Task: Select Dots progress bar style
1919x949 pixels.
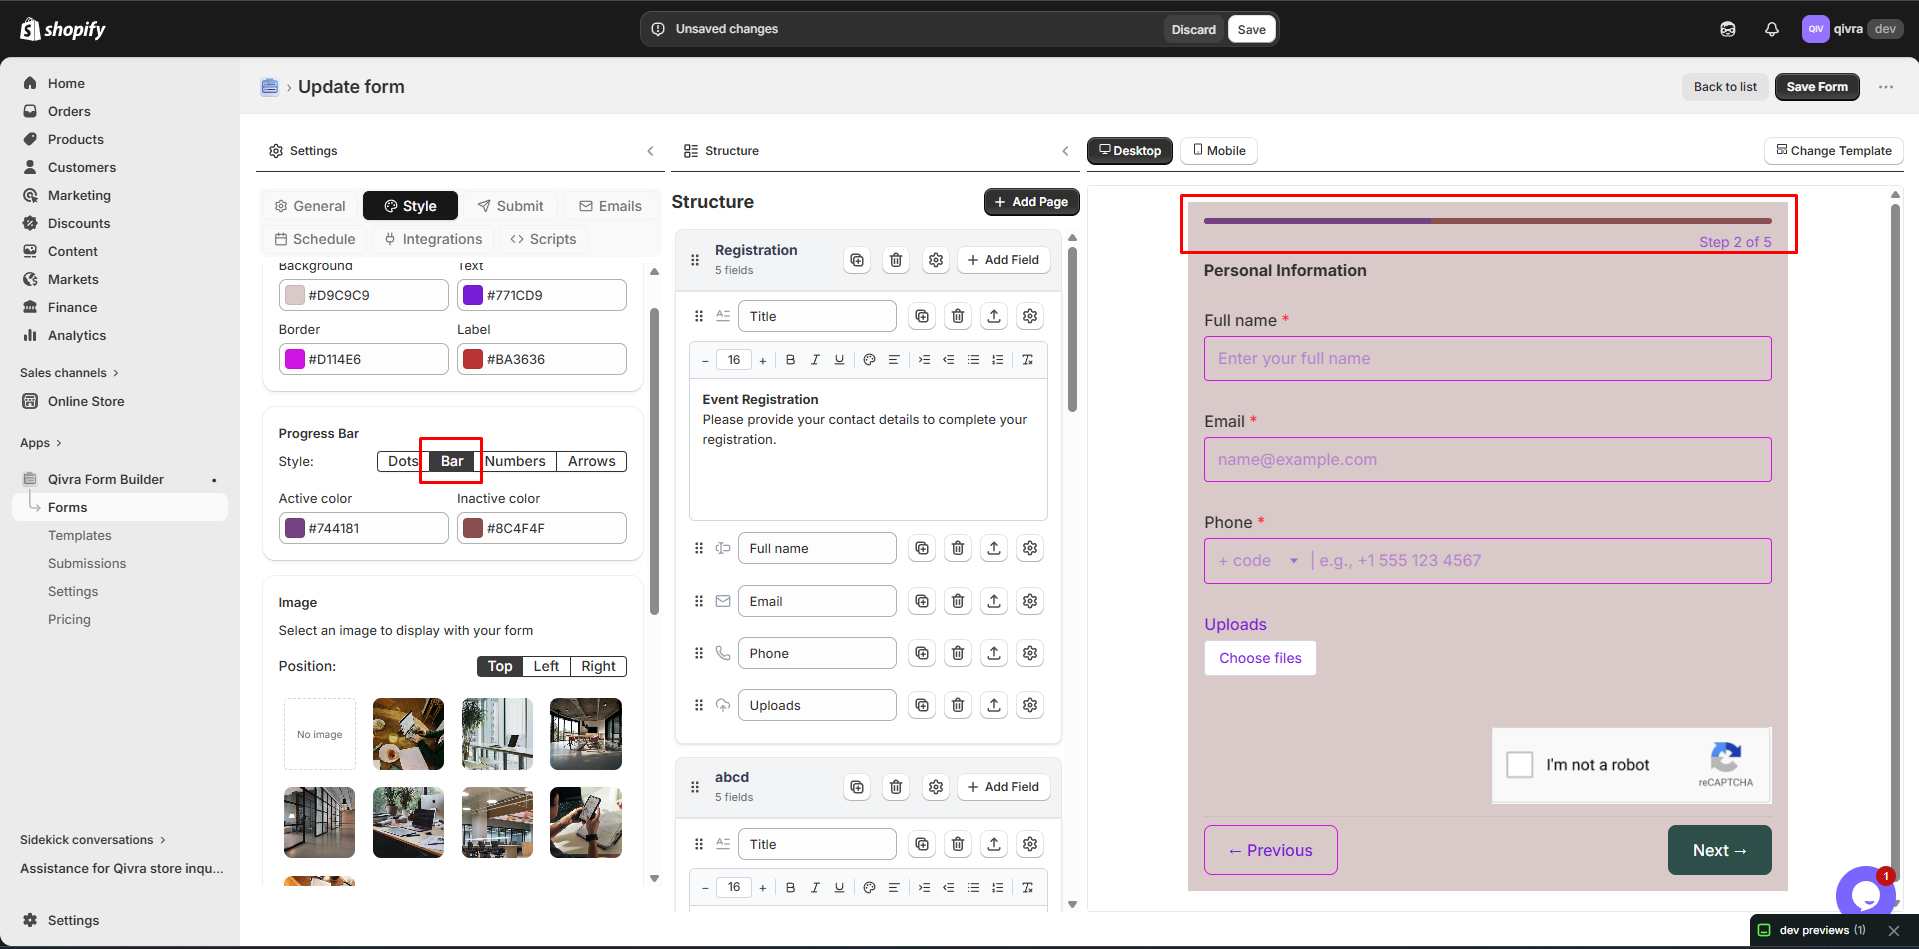Action: 403,461
